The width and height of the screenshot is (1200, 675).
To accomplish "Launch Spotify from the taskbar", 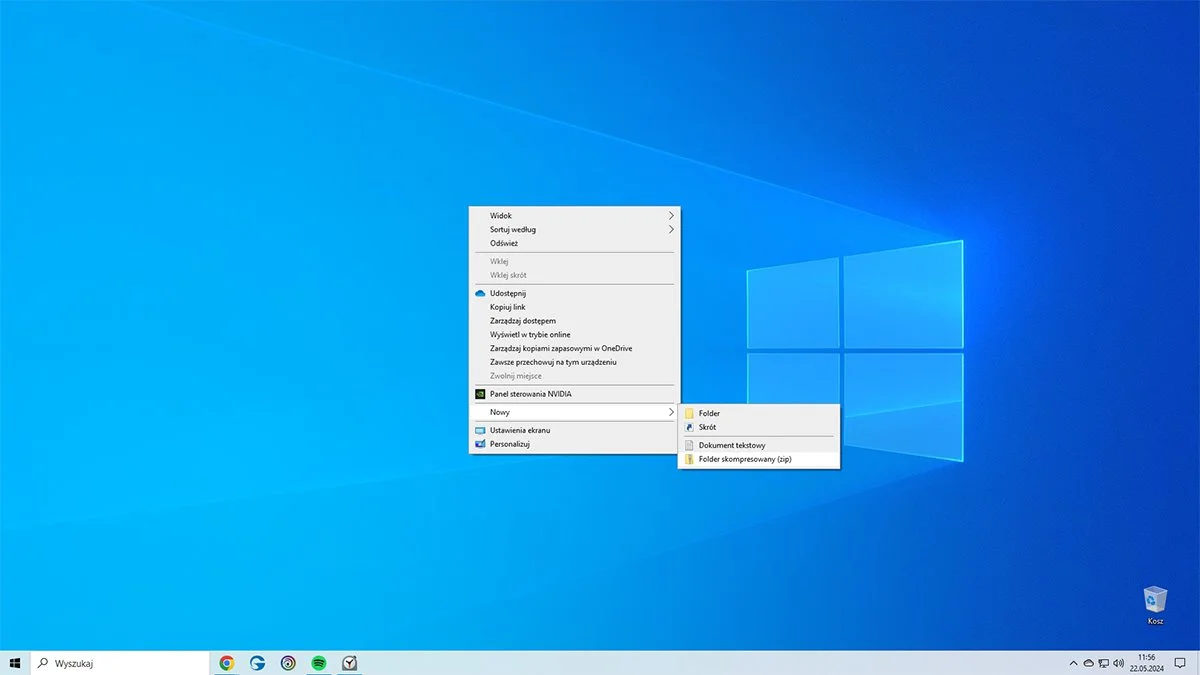I will tap(318, 662).
